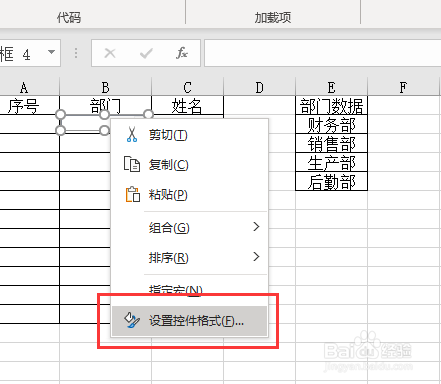Screen dimensions: 441x384
Task: Select 指定宏(N) menu entry
Action: point(189,290)
